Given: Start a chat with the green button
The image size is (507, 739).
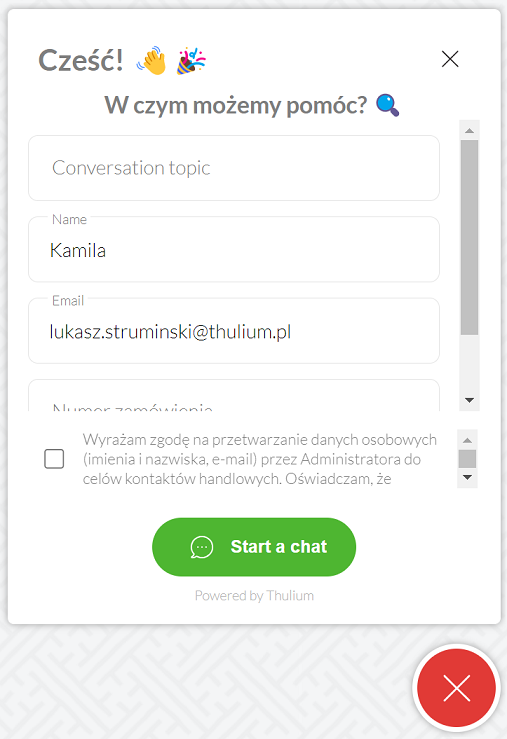Looking at the screenshot, I should click(254, 547).
